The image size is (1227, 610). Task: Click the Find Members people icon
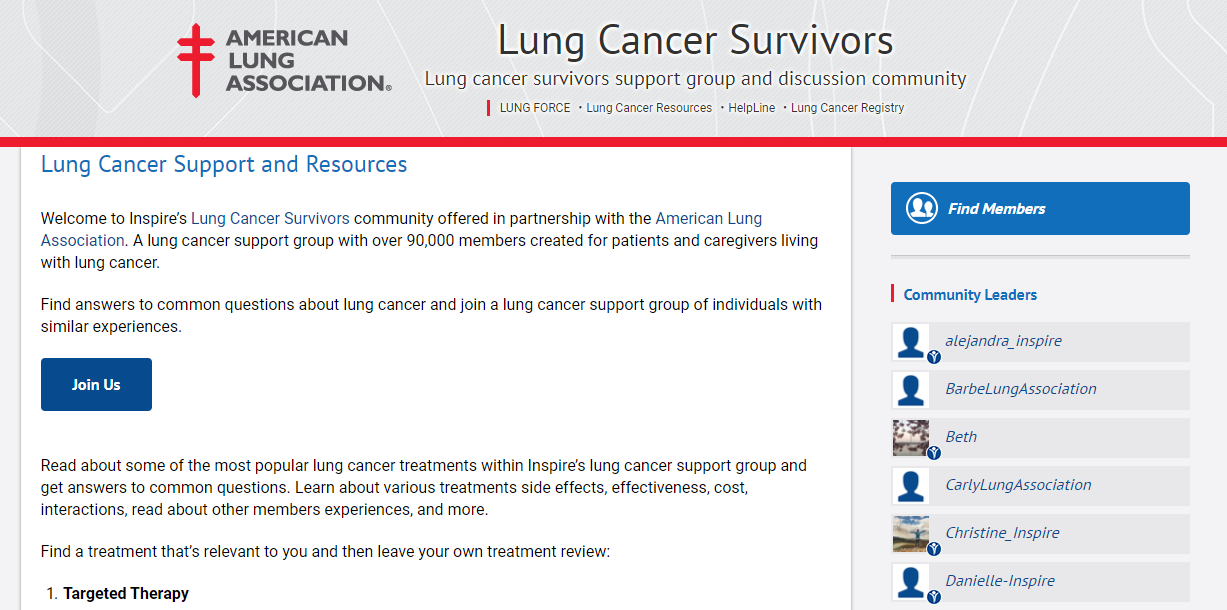click(921, 208)
